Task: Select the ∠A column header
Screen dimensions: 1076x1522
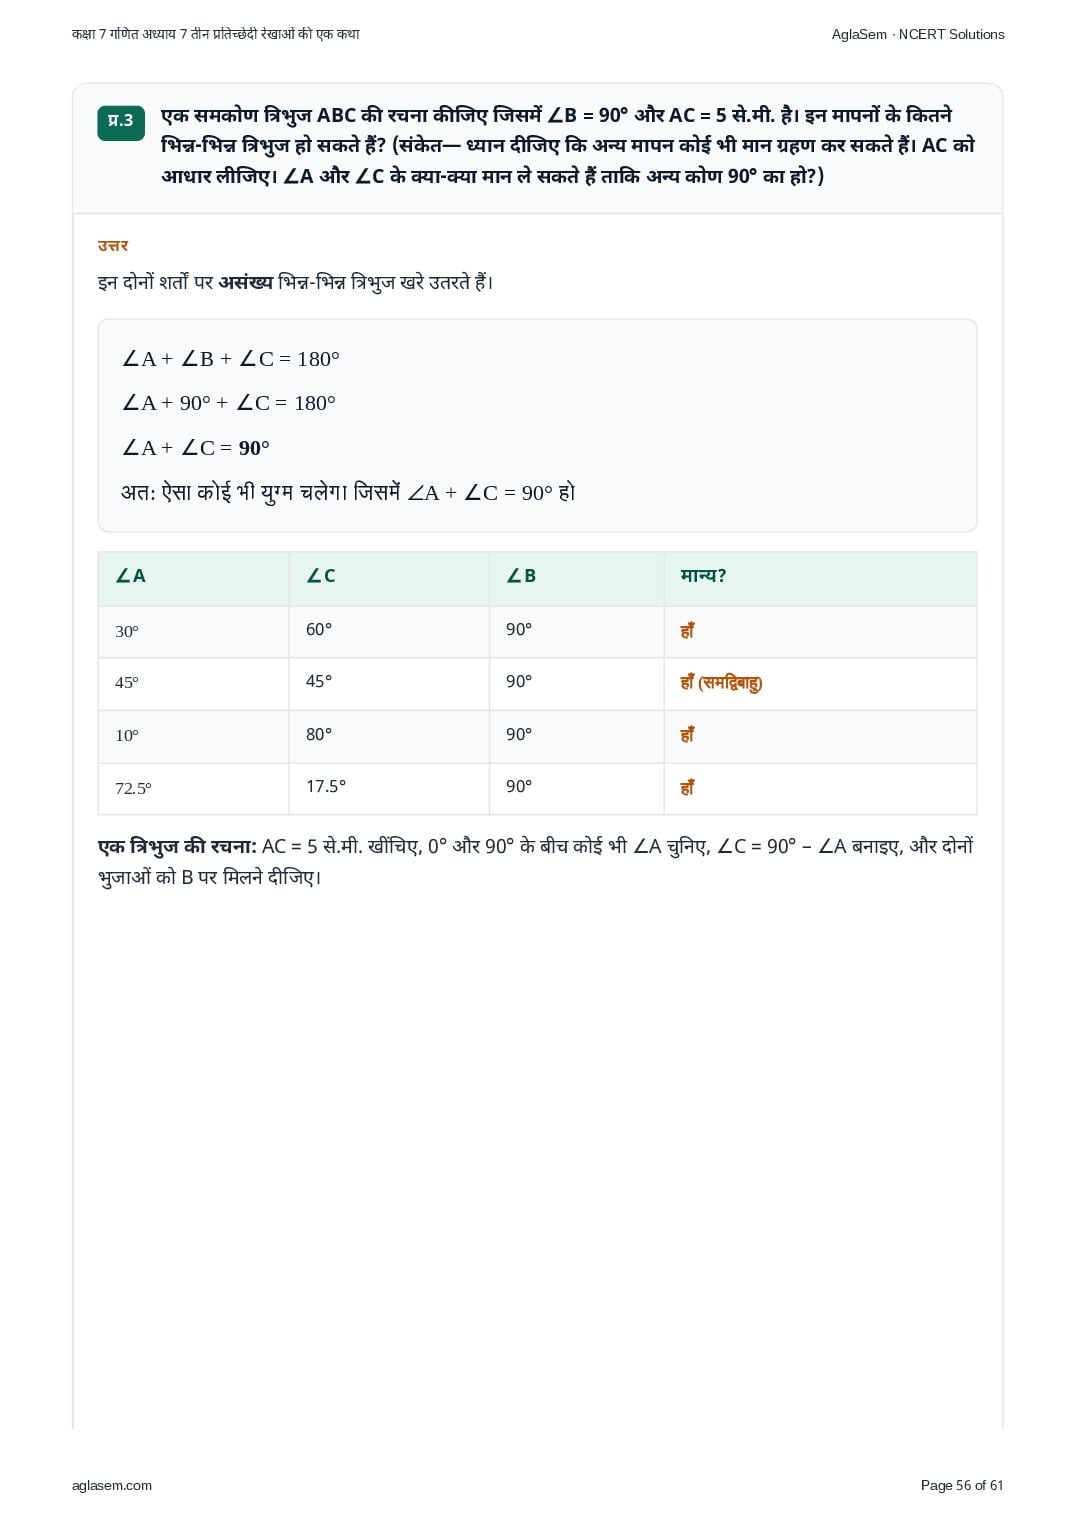Action: (193, 577)
